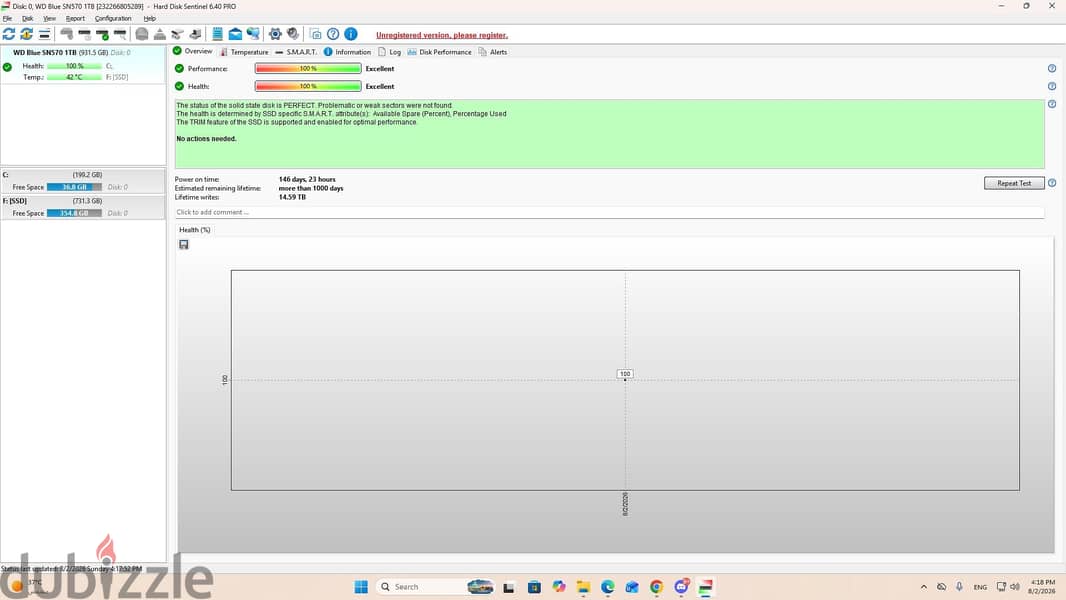1066x600 pixels.
Task: Open the taskbar clock showing 4:18 PM
Action: coord(1042,586)
